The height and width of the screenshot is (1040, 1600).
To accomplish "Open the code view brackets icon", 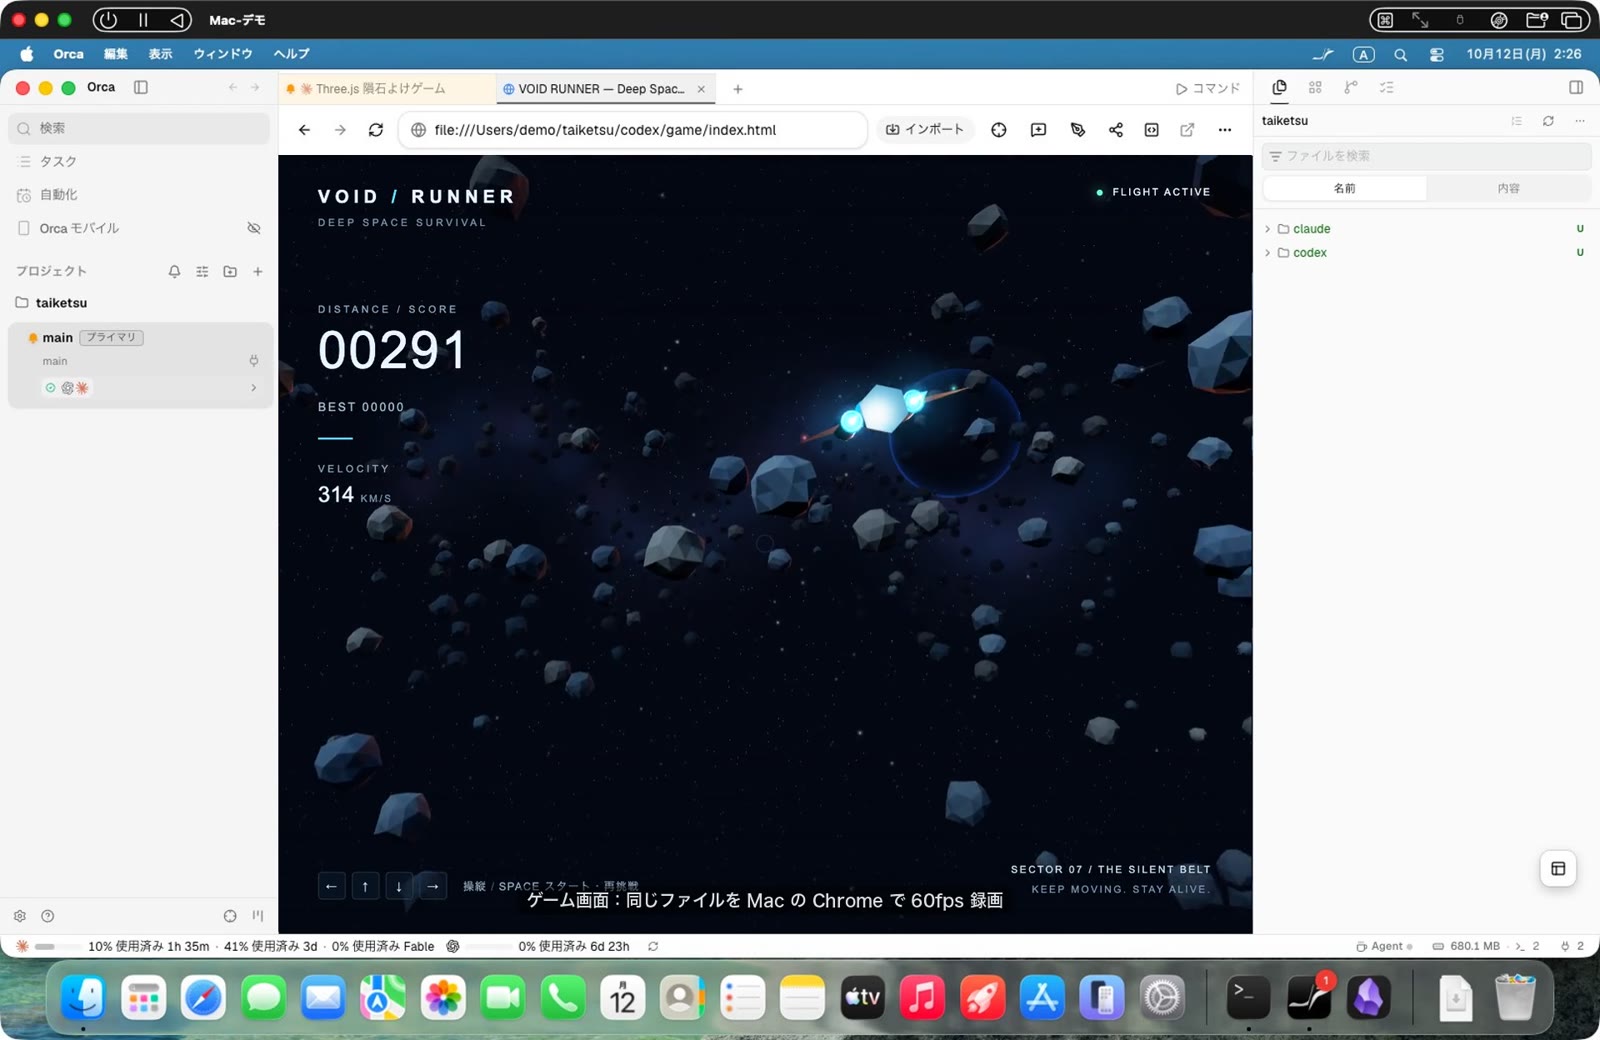I will [1152, 130].
